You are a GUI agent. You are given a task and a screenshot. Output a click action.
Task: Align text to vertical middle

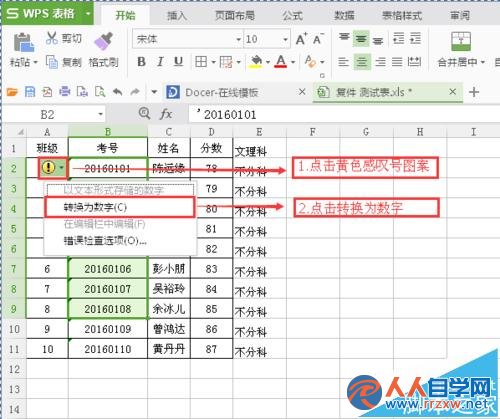361,39
